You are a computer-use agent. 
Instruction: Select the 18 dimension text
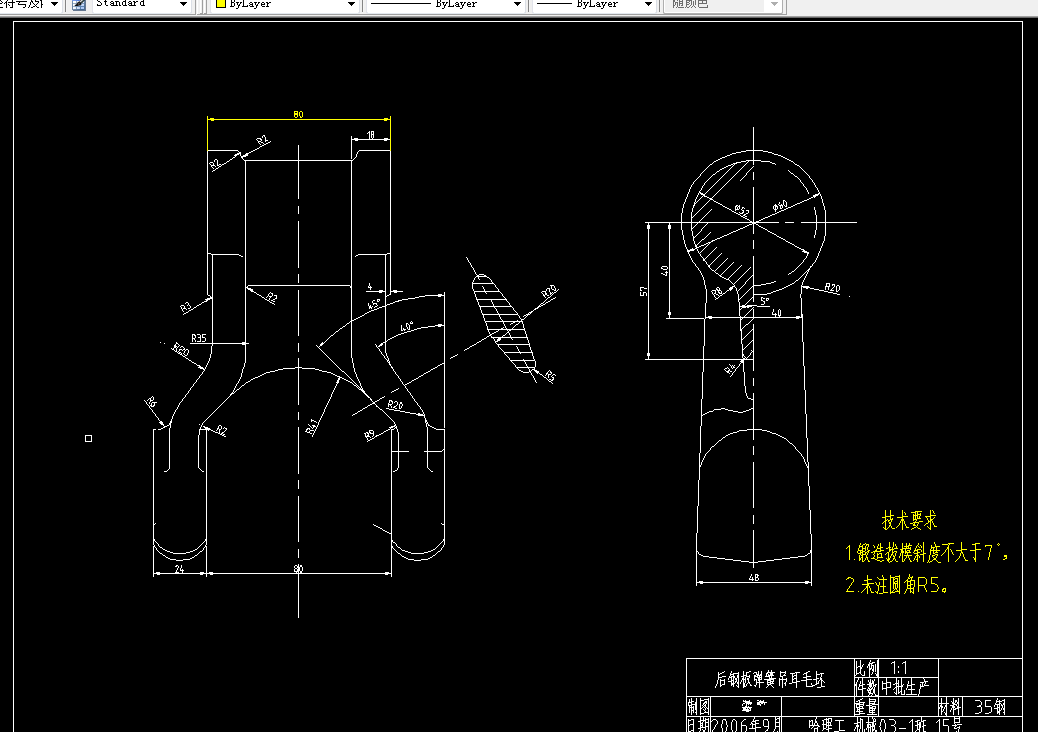[371, 135]
